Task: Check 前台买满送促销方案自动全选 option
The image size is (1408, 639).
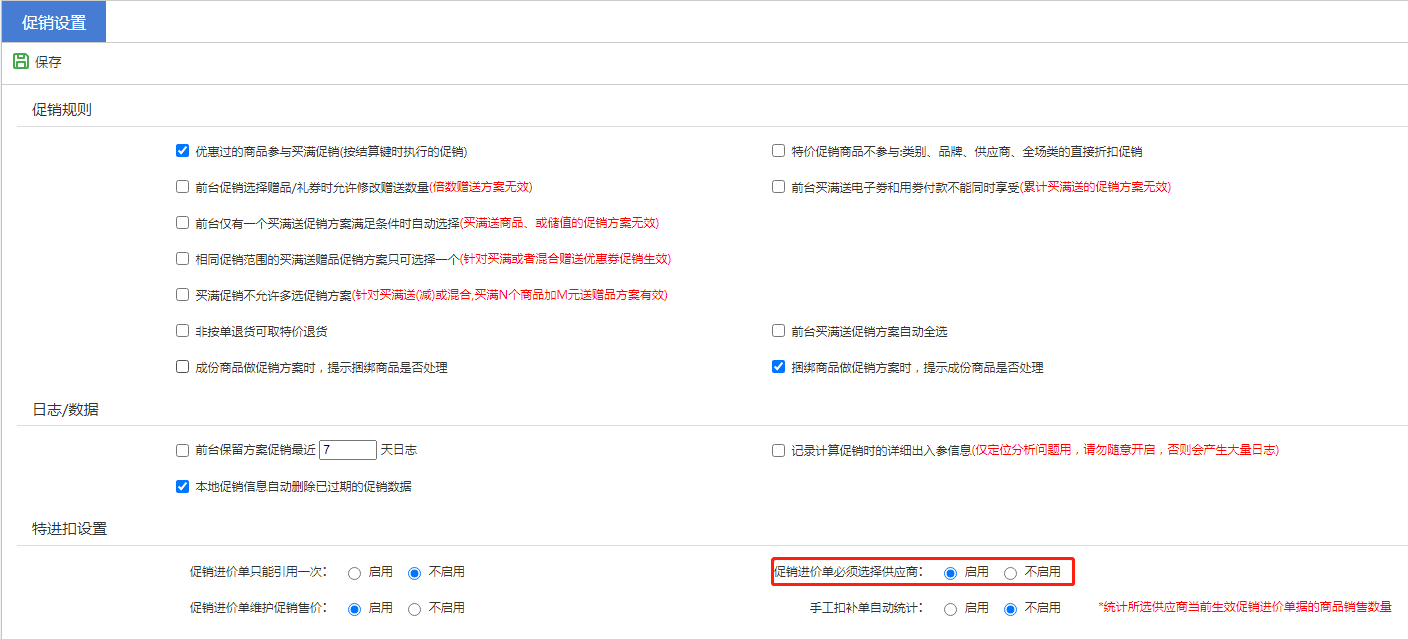Action: [x=778, y=331]
